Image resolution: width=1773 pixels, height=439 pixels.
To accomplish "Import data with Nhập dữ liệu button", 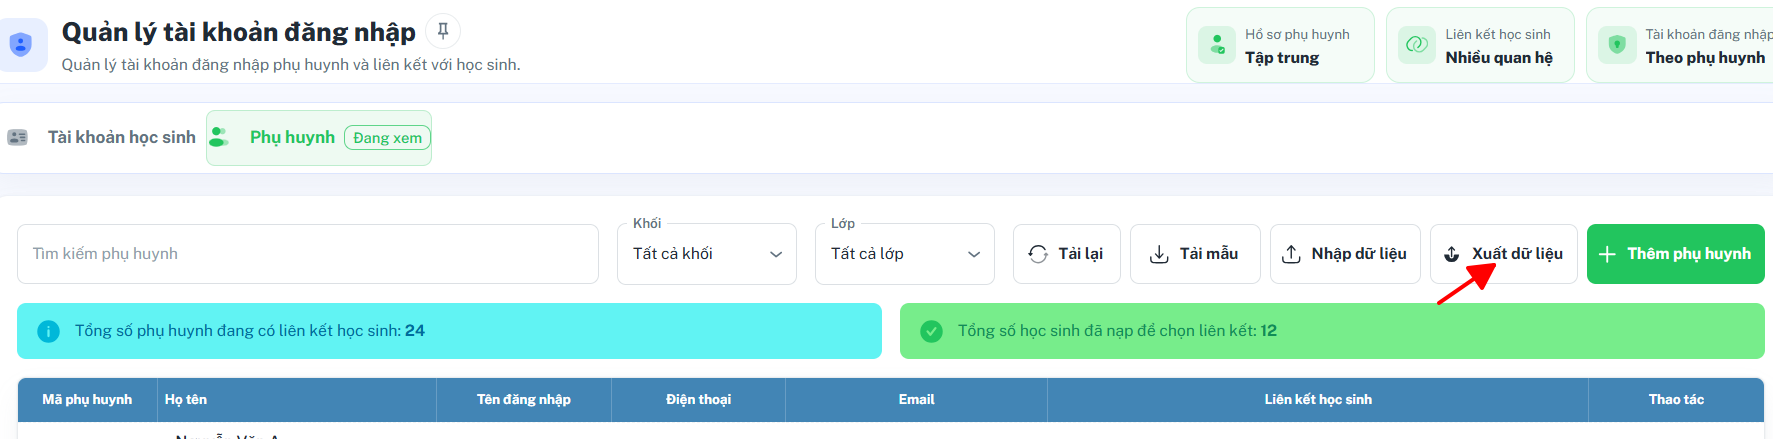I will 1345,254.
